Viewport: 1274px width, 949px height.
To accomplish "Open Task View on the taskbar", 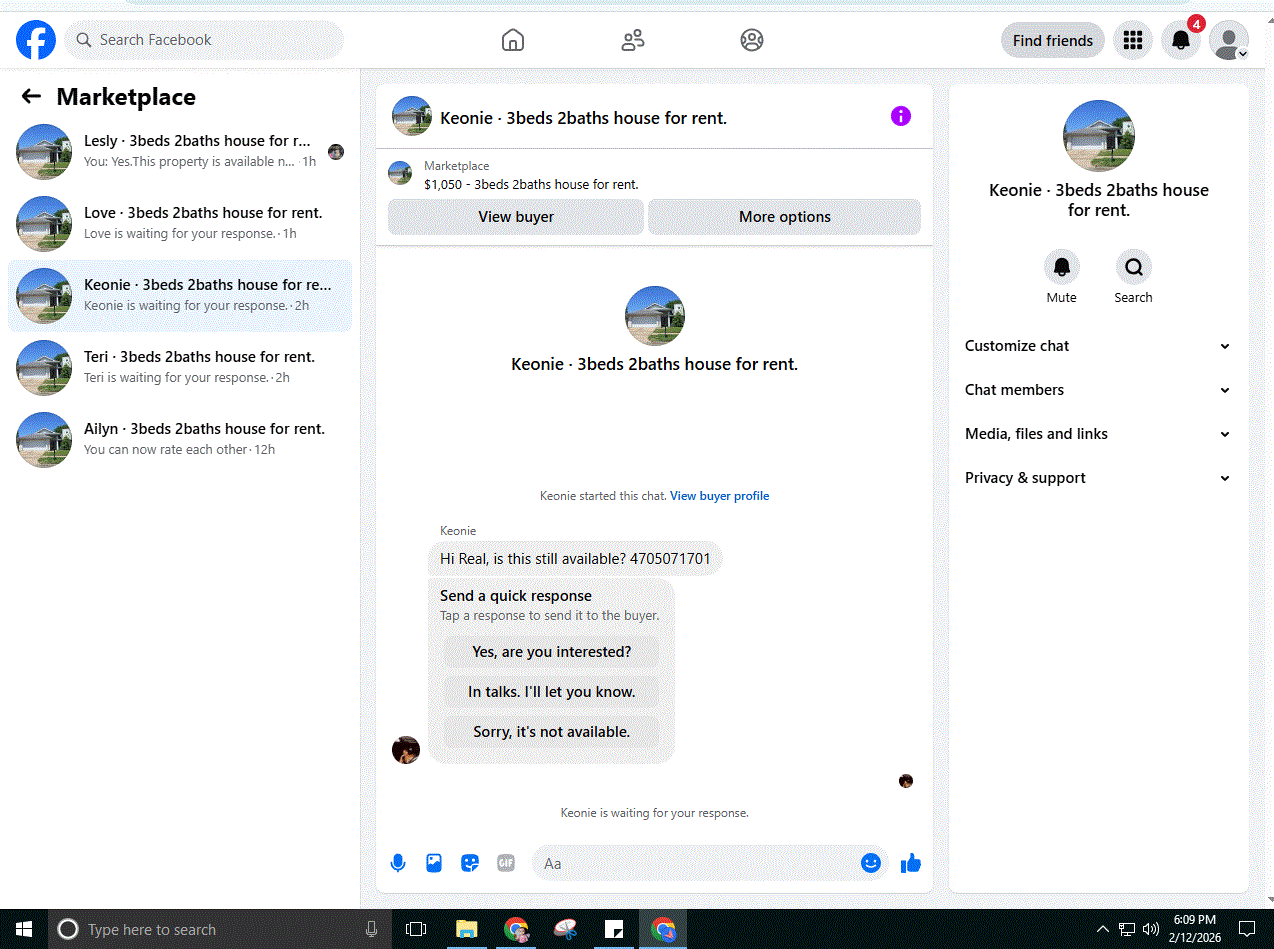I will click(x=416, y=929).
